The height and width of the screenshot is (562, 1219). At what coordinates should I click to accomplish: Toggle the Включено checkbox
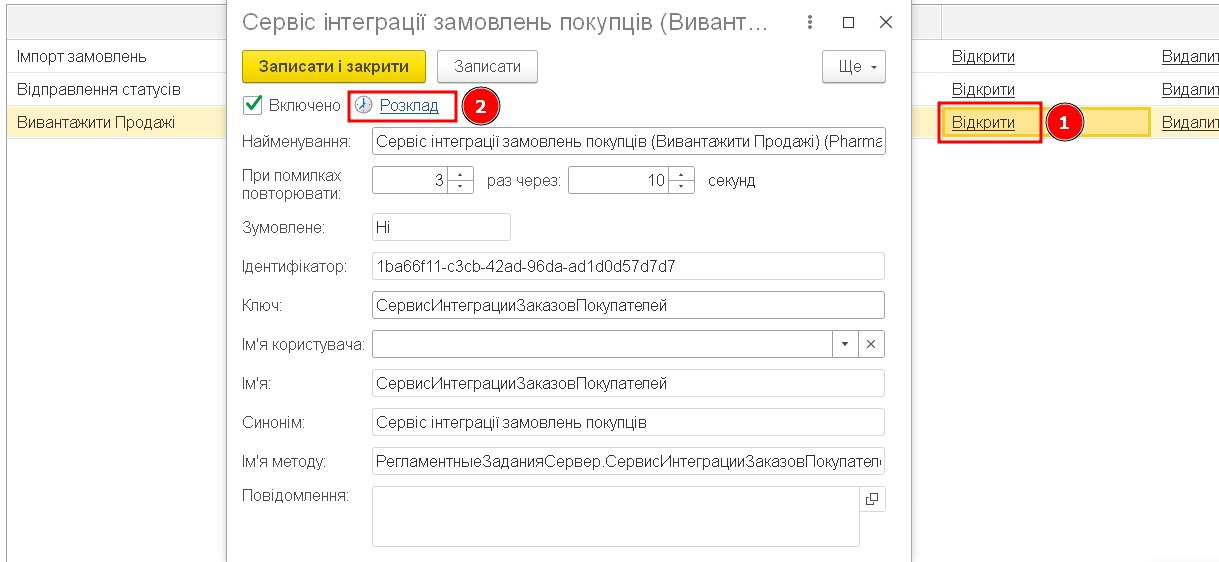[x=253, y=104]
